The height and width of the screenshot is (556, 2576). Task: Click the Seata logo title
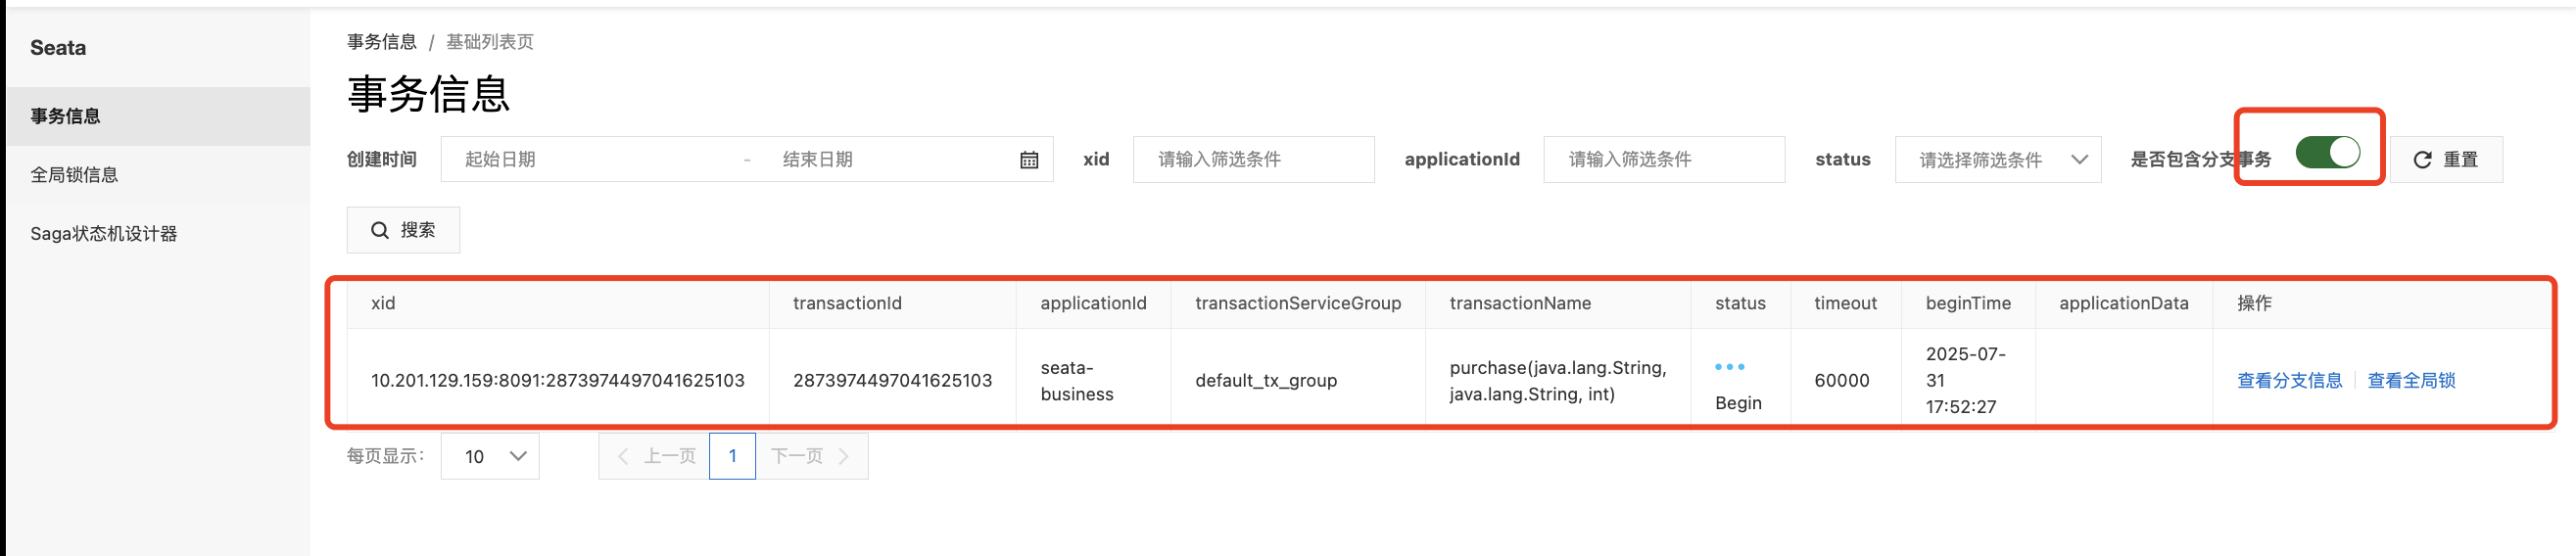[x=58, y=48]
